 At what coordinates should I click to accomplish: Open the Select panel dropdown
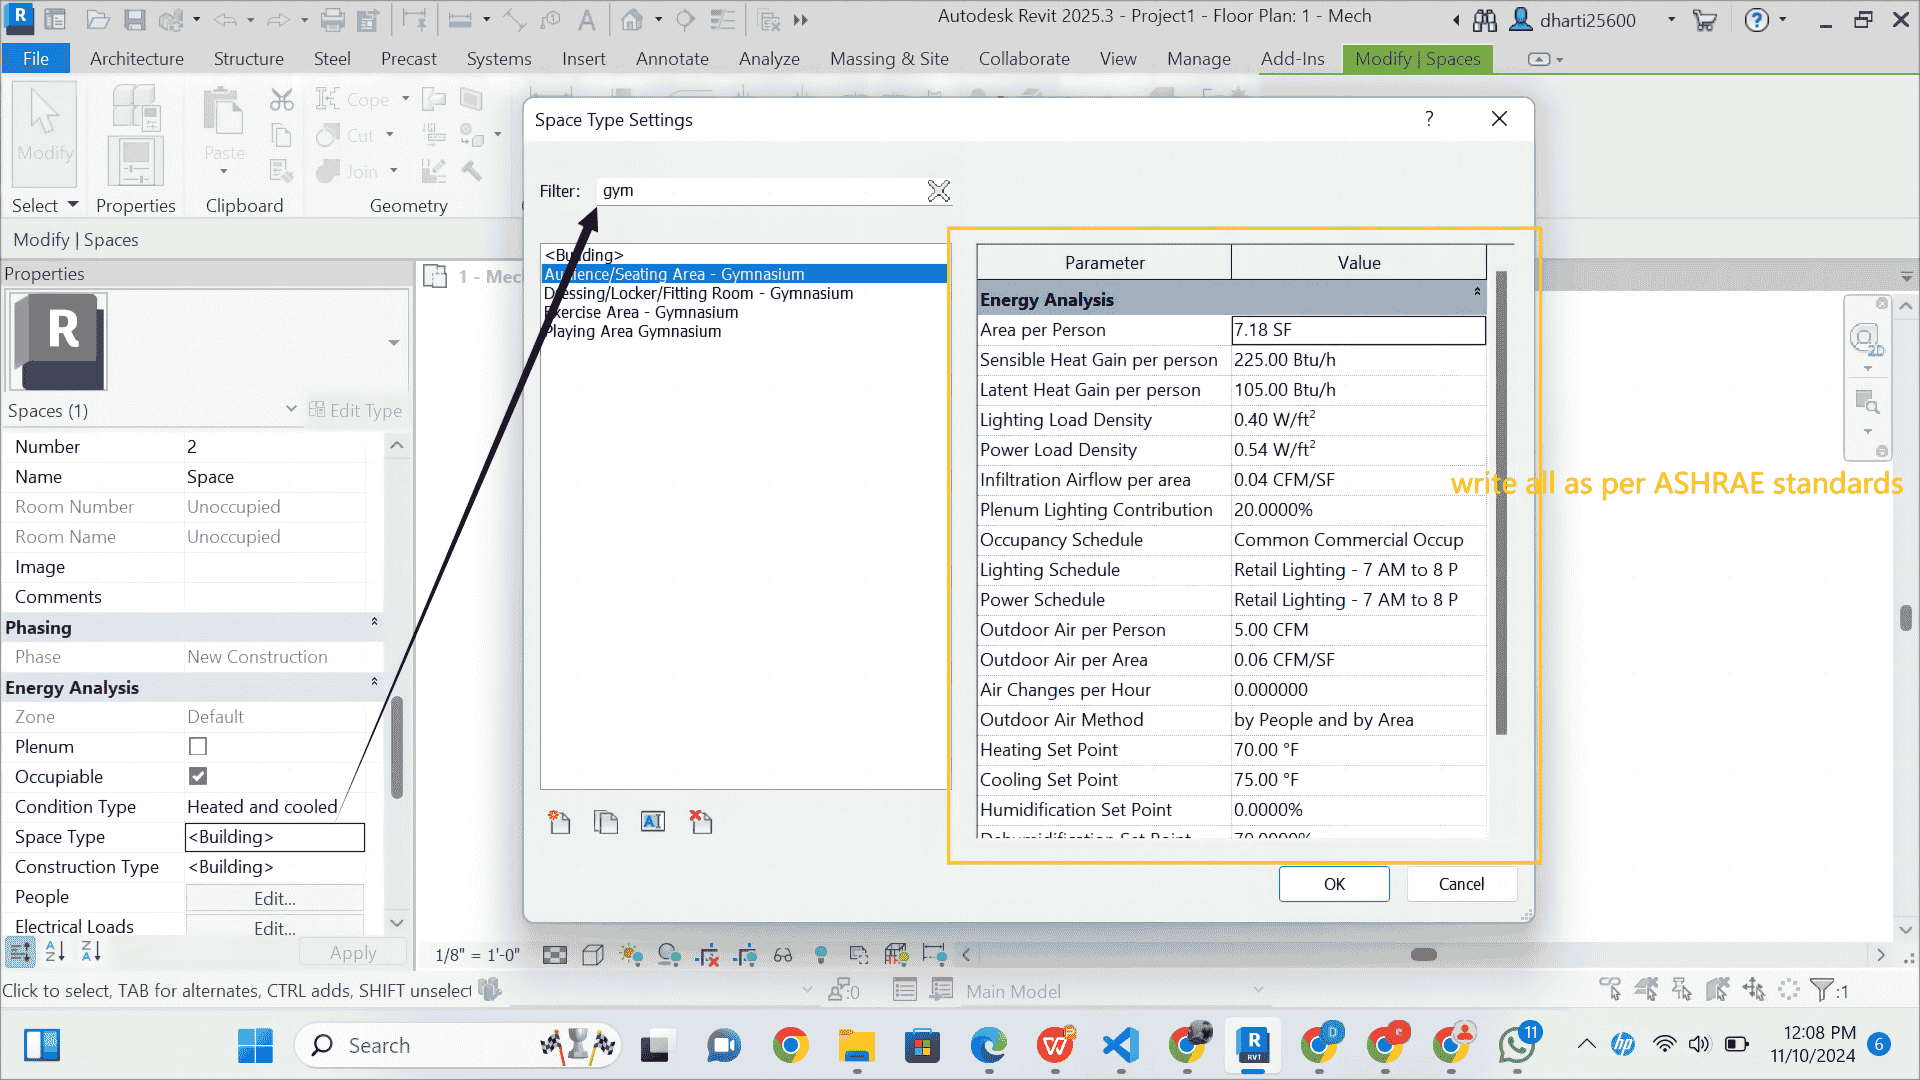(x=74, y=205)
